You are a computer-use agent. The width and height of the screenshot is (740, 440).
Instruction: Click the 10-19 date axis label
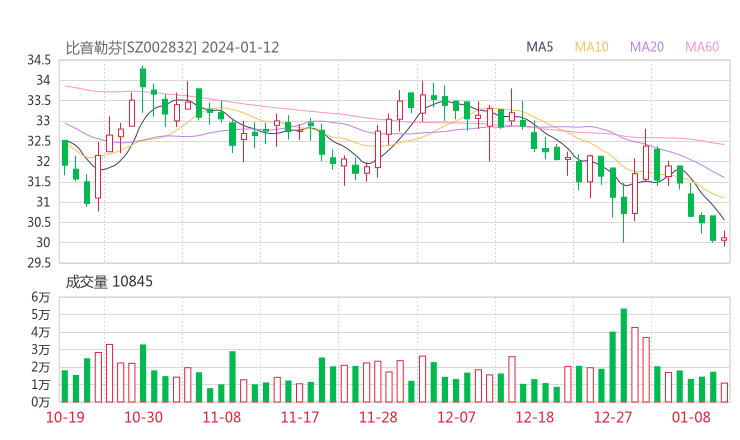click(x=65, y=417)
